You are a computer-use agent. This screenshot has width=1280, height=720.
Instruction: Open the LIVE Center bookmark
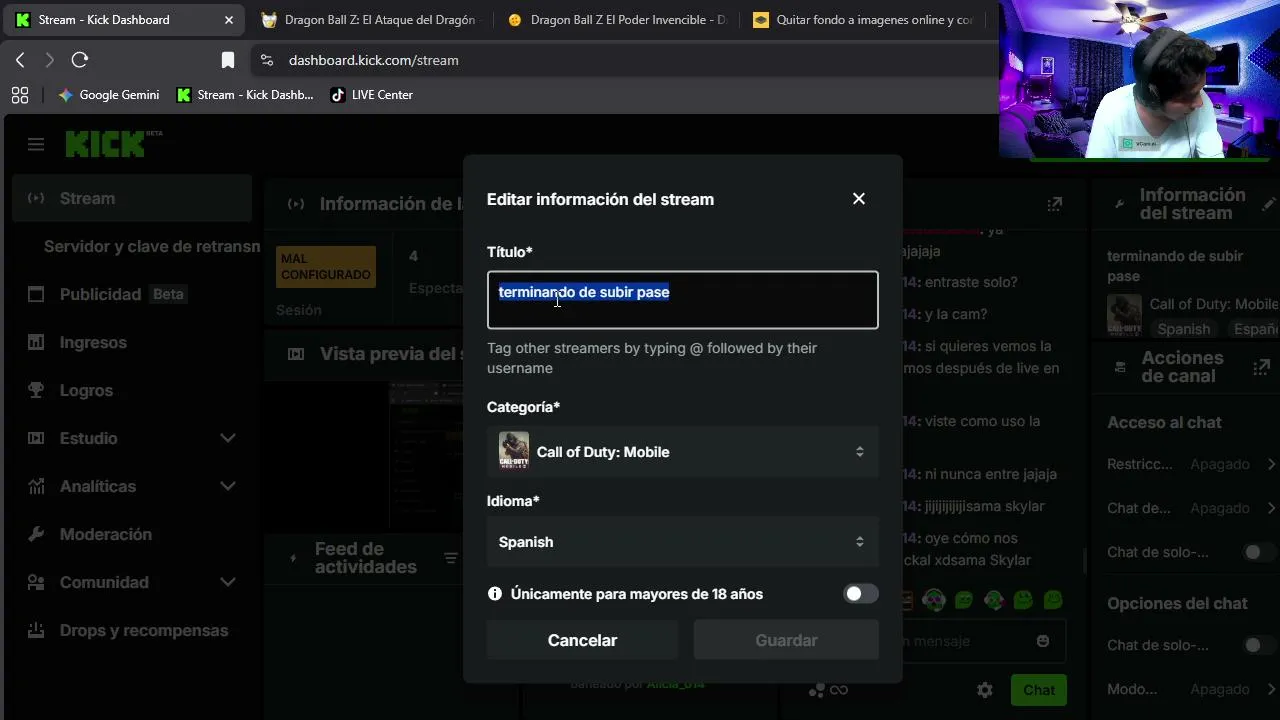372,95
